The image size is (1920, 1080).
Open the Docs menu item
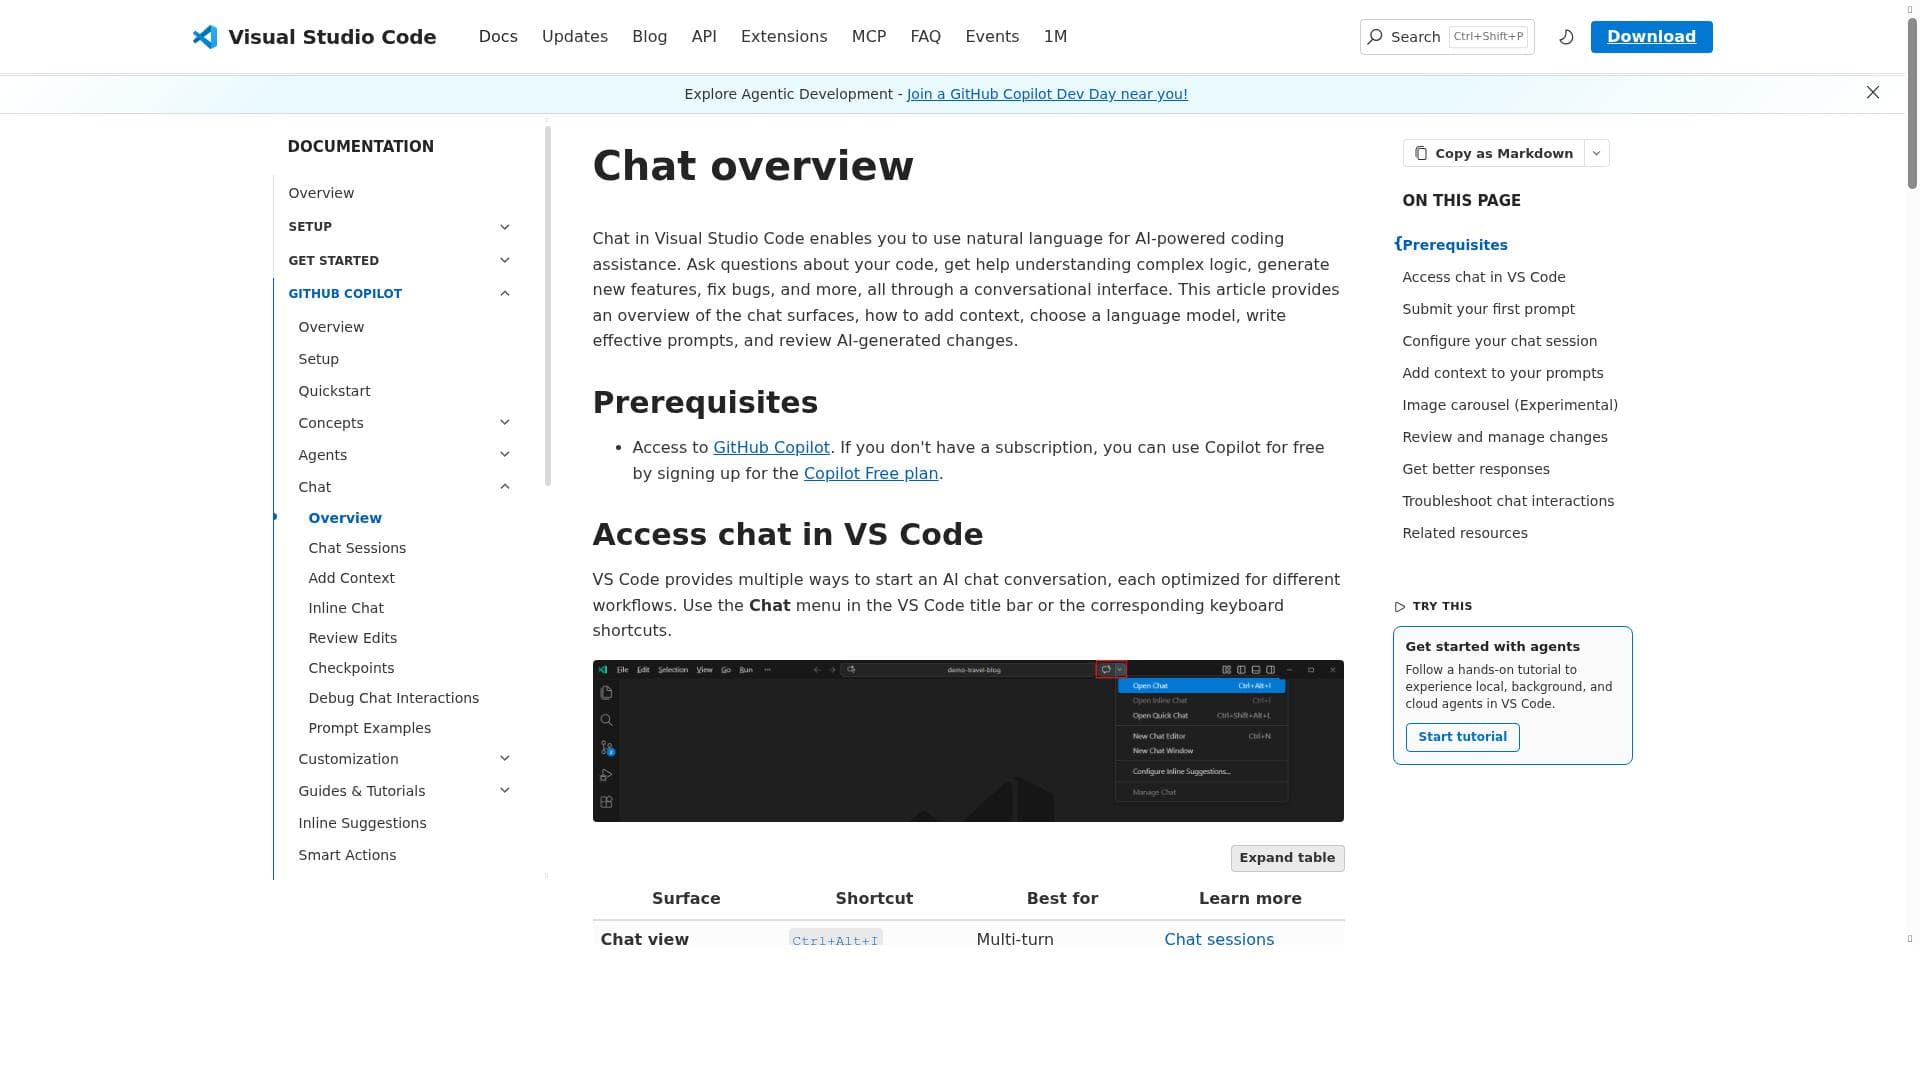point(498,37)
